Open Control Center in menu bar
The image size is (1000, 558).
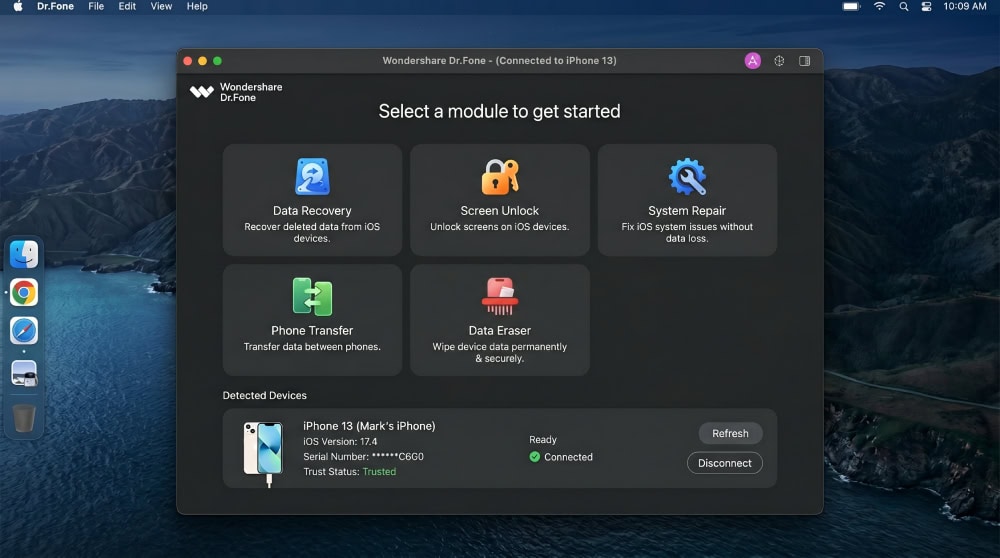tap(927, 6)
